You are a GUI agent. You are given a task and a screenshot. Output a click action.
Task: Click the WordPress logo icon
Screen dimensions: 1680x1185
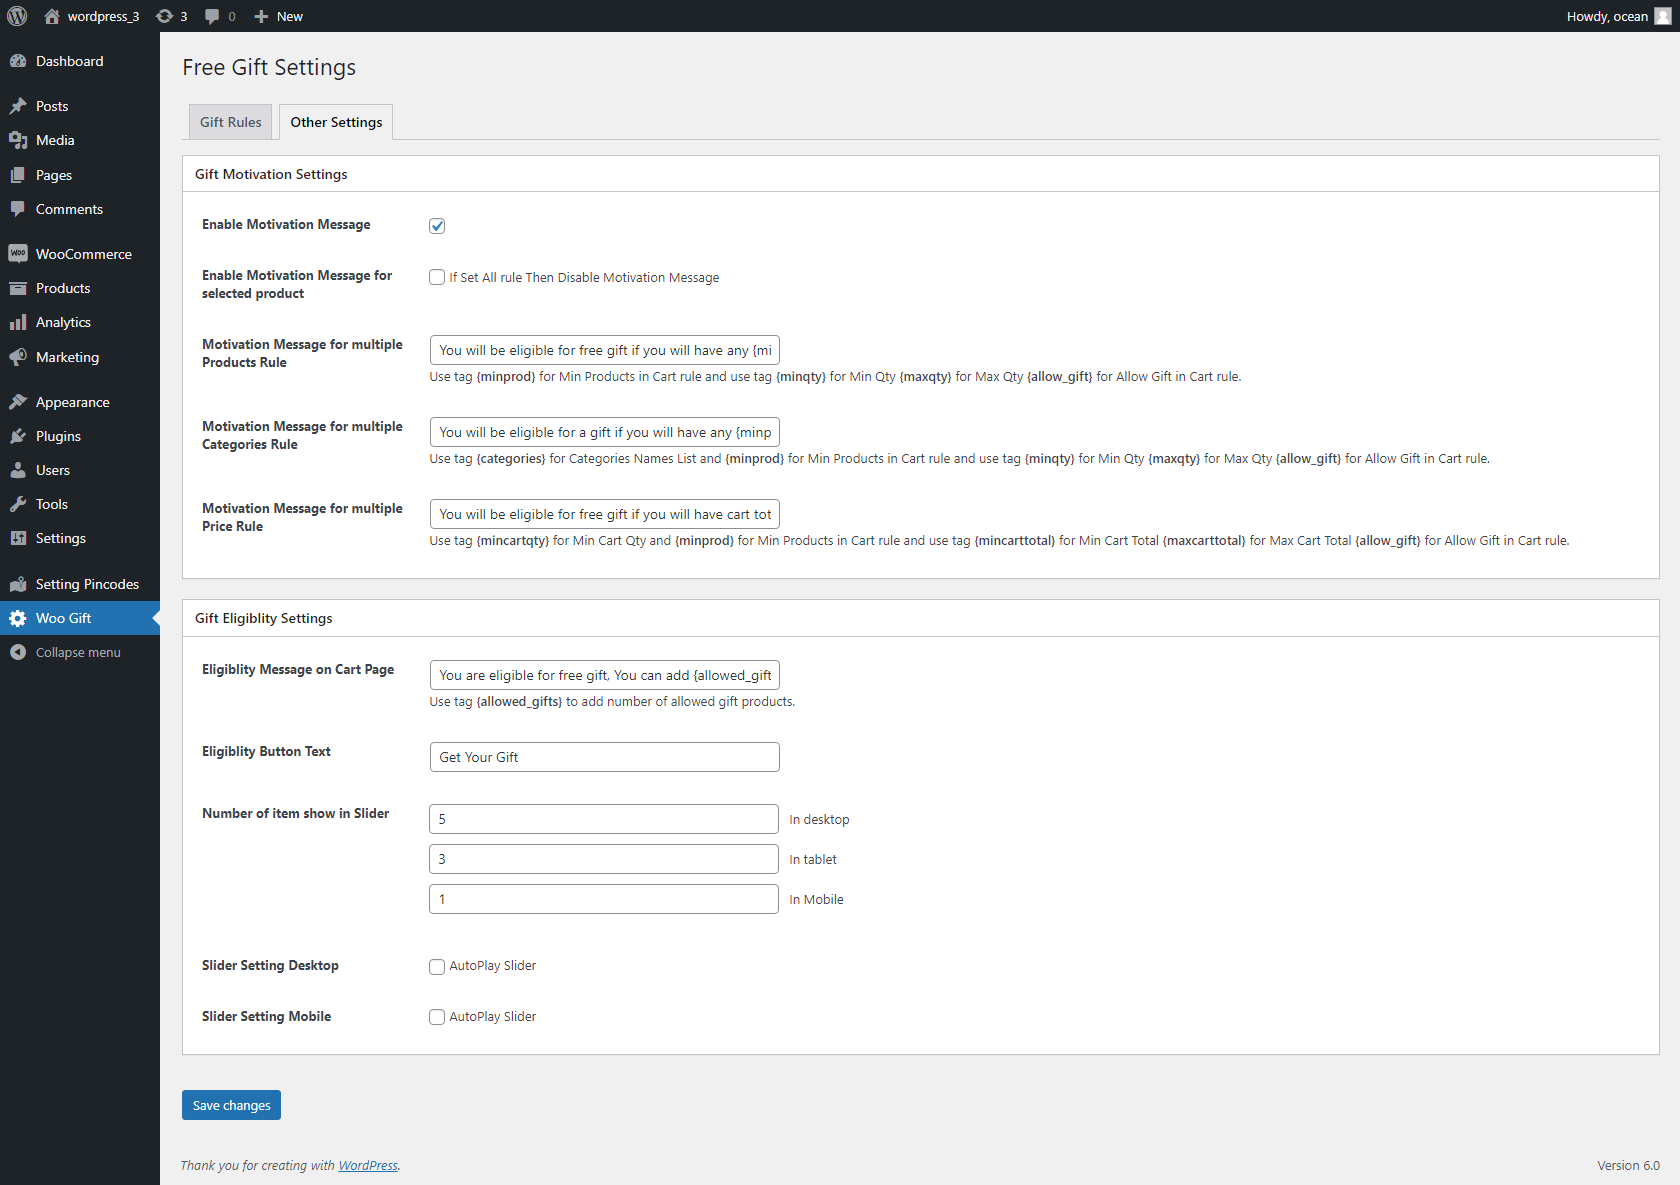click(17, 16)
